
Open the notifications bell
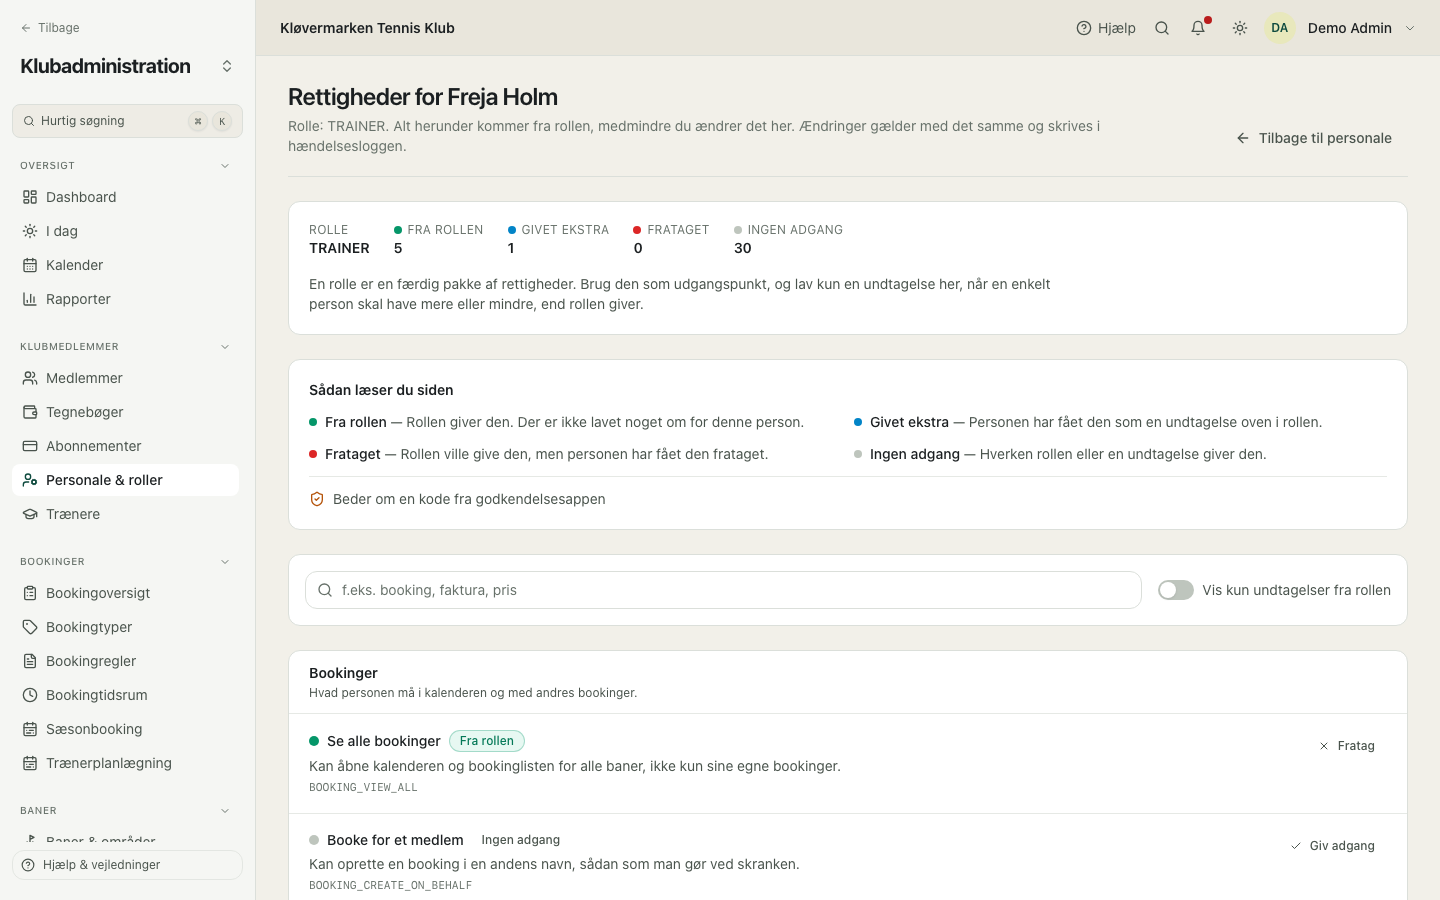(x=1198, y=28)
